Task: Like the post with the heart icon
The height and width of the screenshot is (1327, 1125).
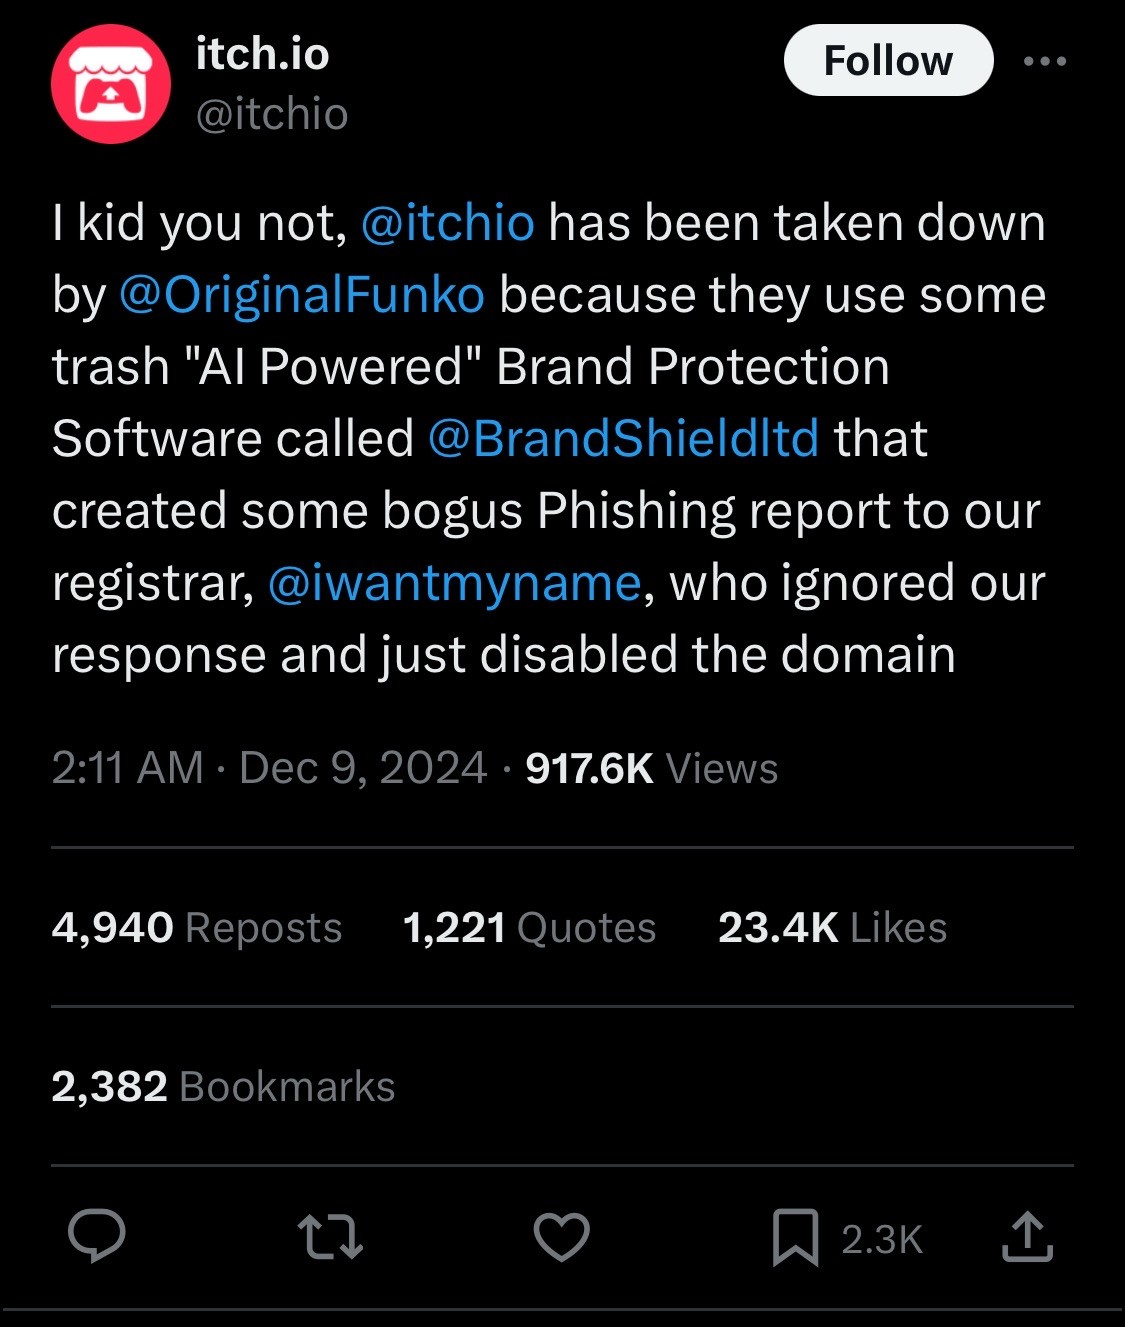Action: pos(562,1236)
